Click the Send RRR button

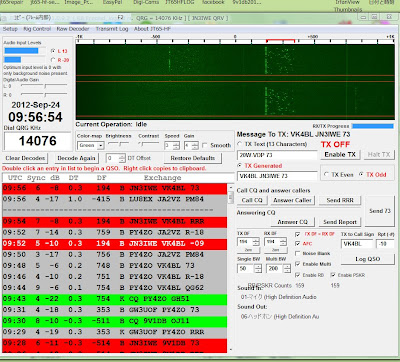coord(340,200)
